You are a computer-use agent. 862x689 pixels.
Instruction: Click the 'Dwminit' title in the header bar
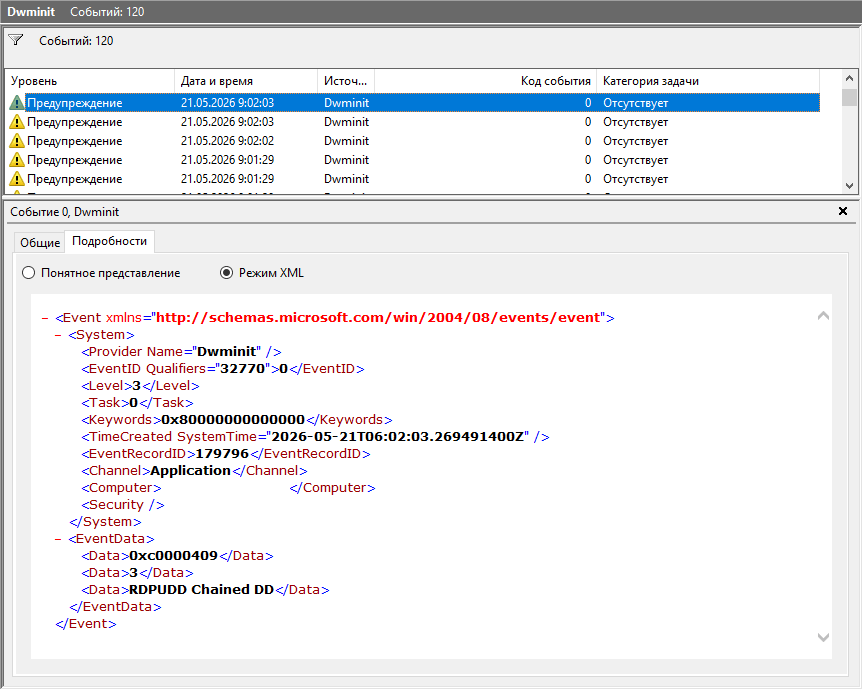(31, 12)
